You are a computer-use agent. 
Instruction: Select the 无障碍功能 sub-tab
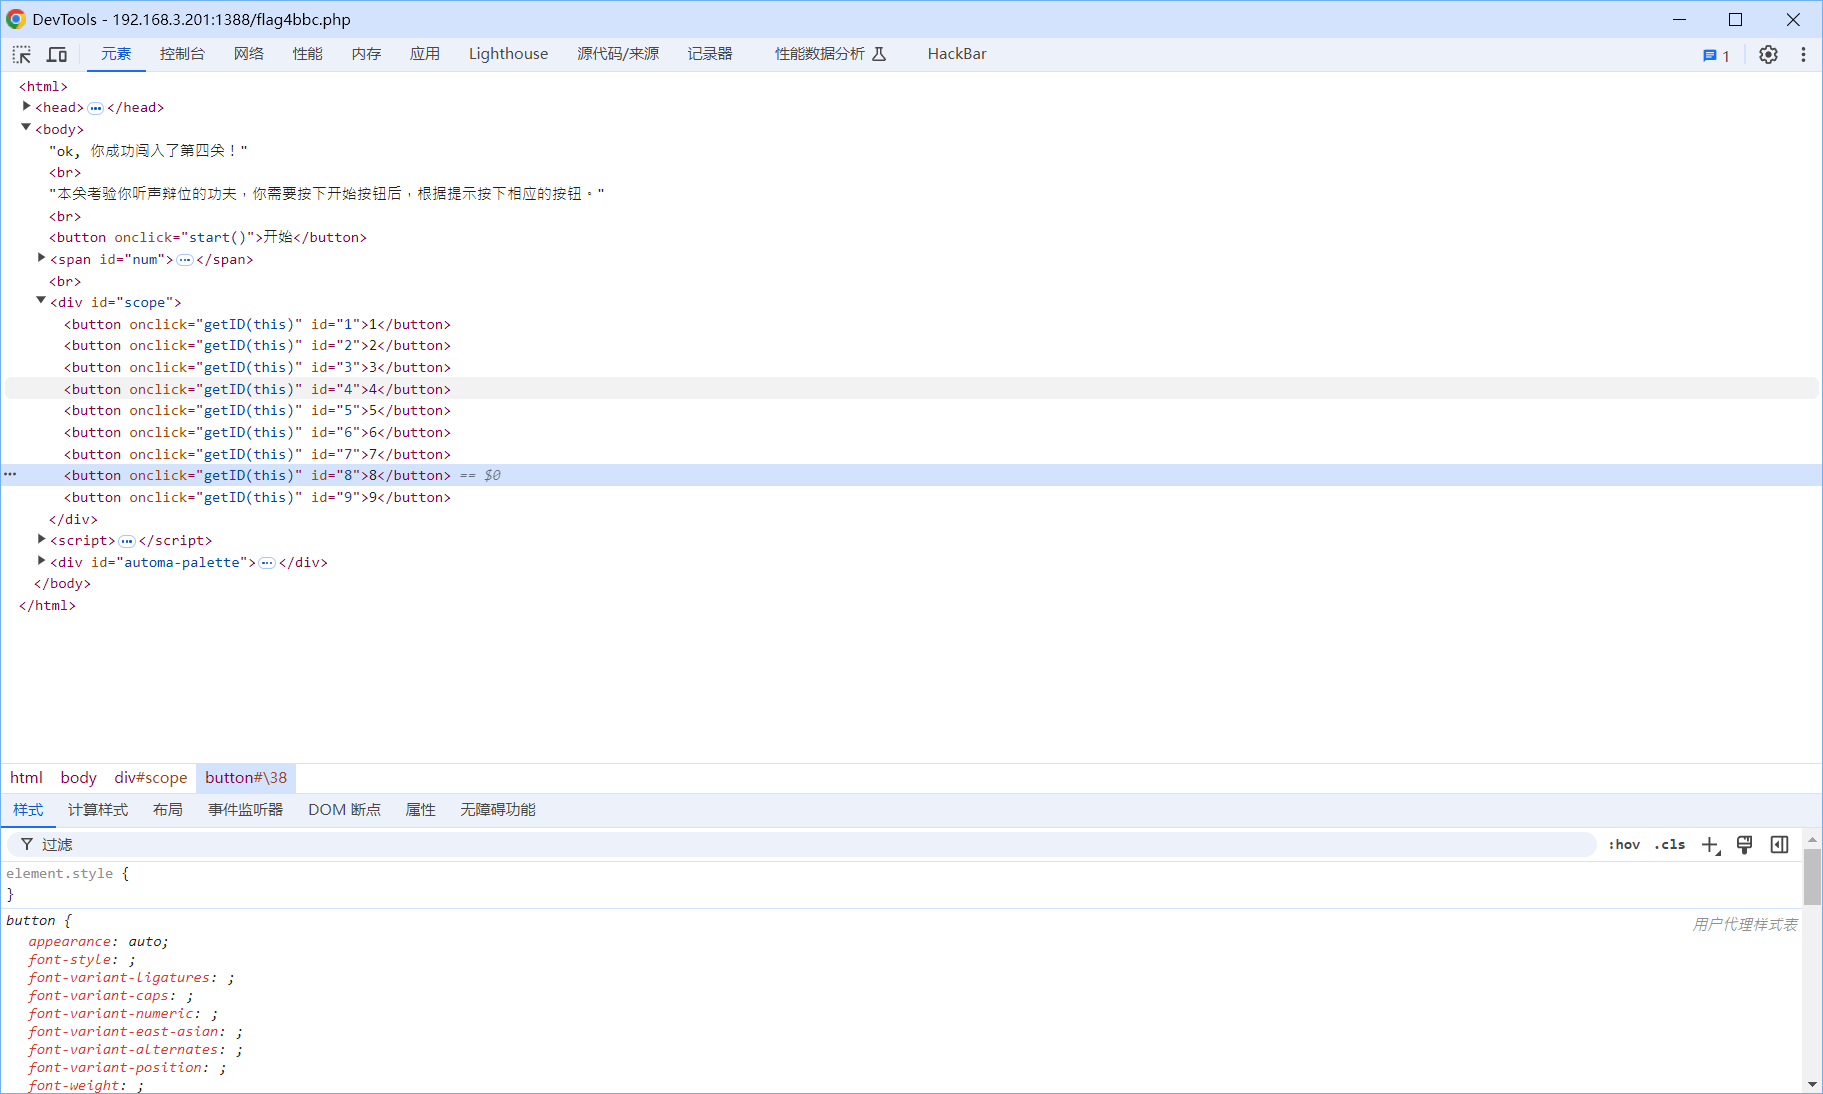(x=498, y=810)
